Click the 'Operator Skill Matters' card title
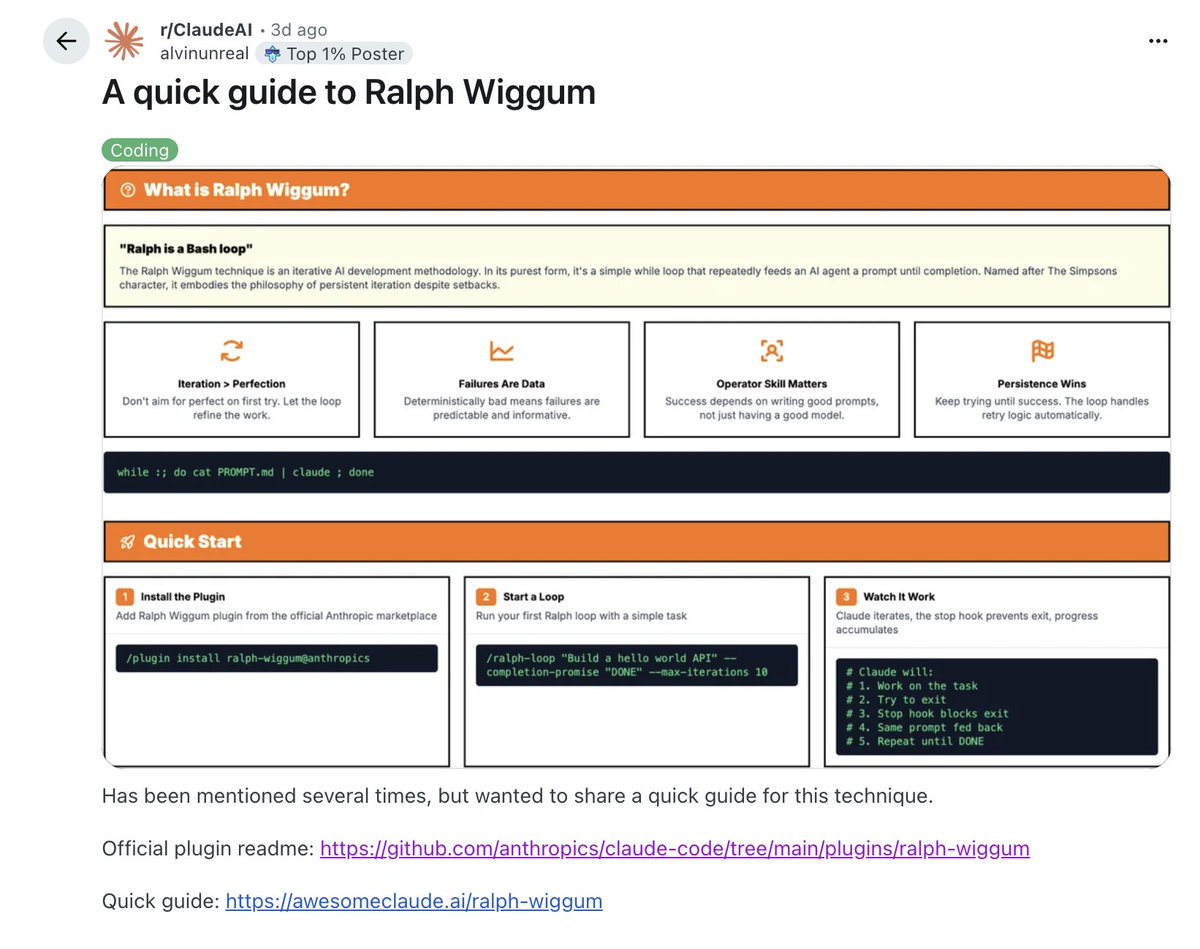 772,384
